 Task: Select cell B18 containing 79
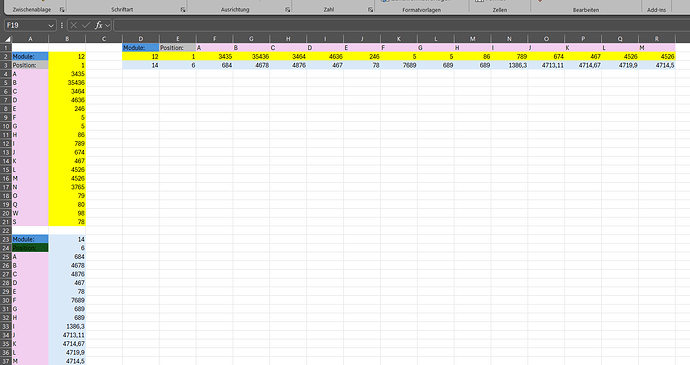click(x=67, y=195)
